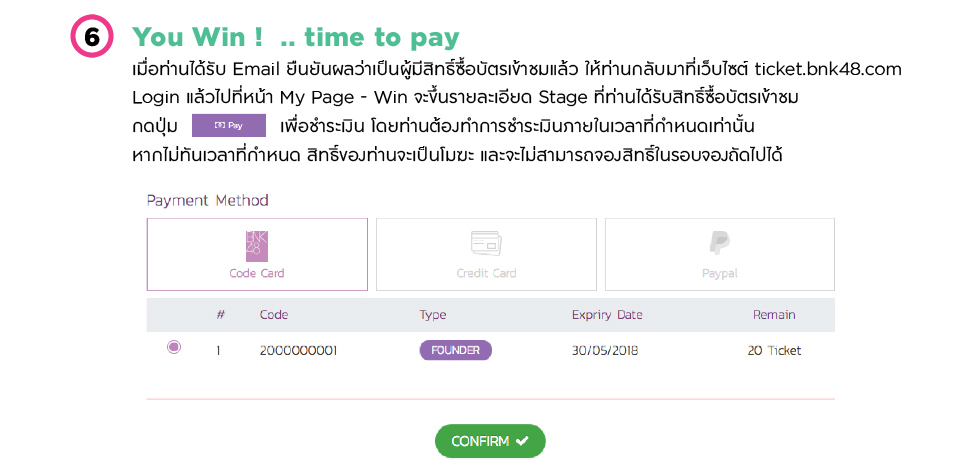Click the checkmark icon on Confirm
Viewport: 960px width, 466px height.
coord(522,441)
